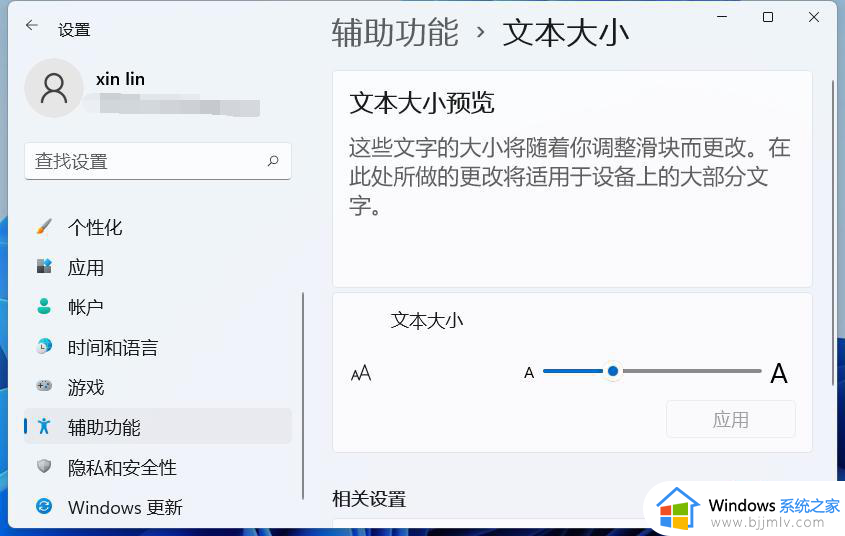The image size is (845, 536).
Task: Click the 时间和语言 globe clock icon
Action: click(44, 346)
